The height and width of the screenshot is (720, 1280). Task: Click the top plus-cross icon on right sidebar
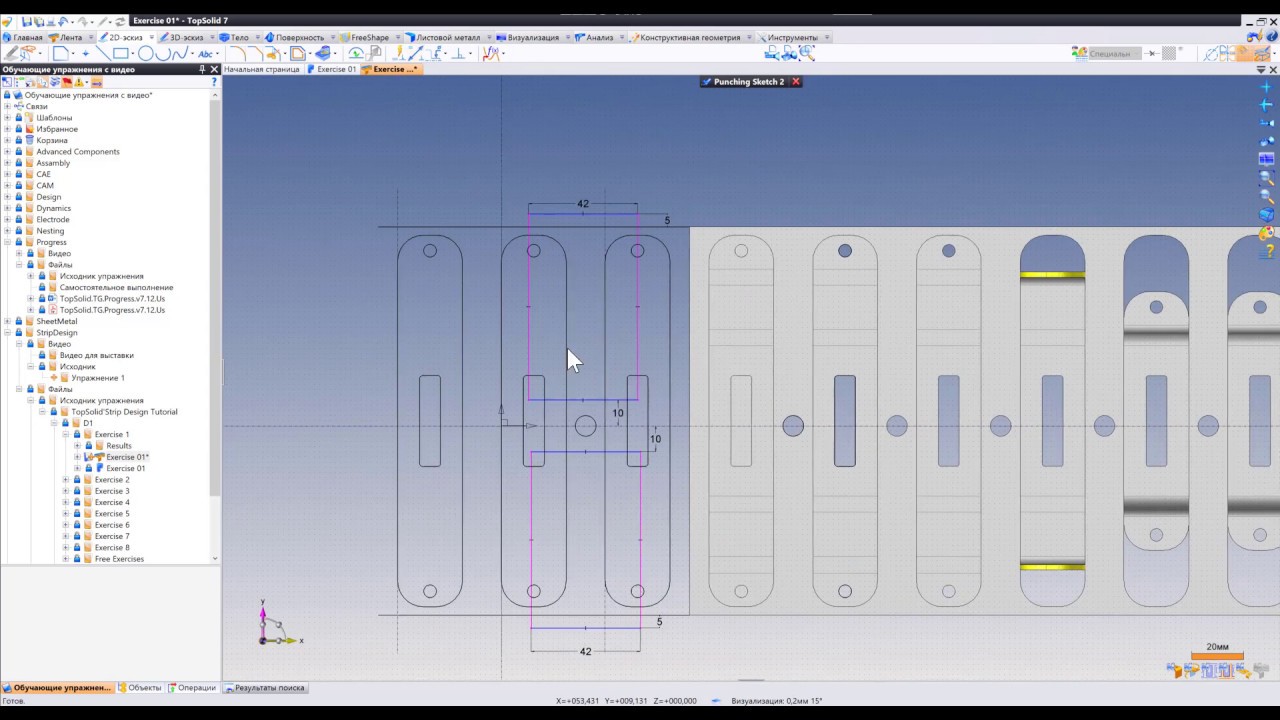(x=1266, y=87)
